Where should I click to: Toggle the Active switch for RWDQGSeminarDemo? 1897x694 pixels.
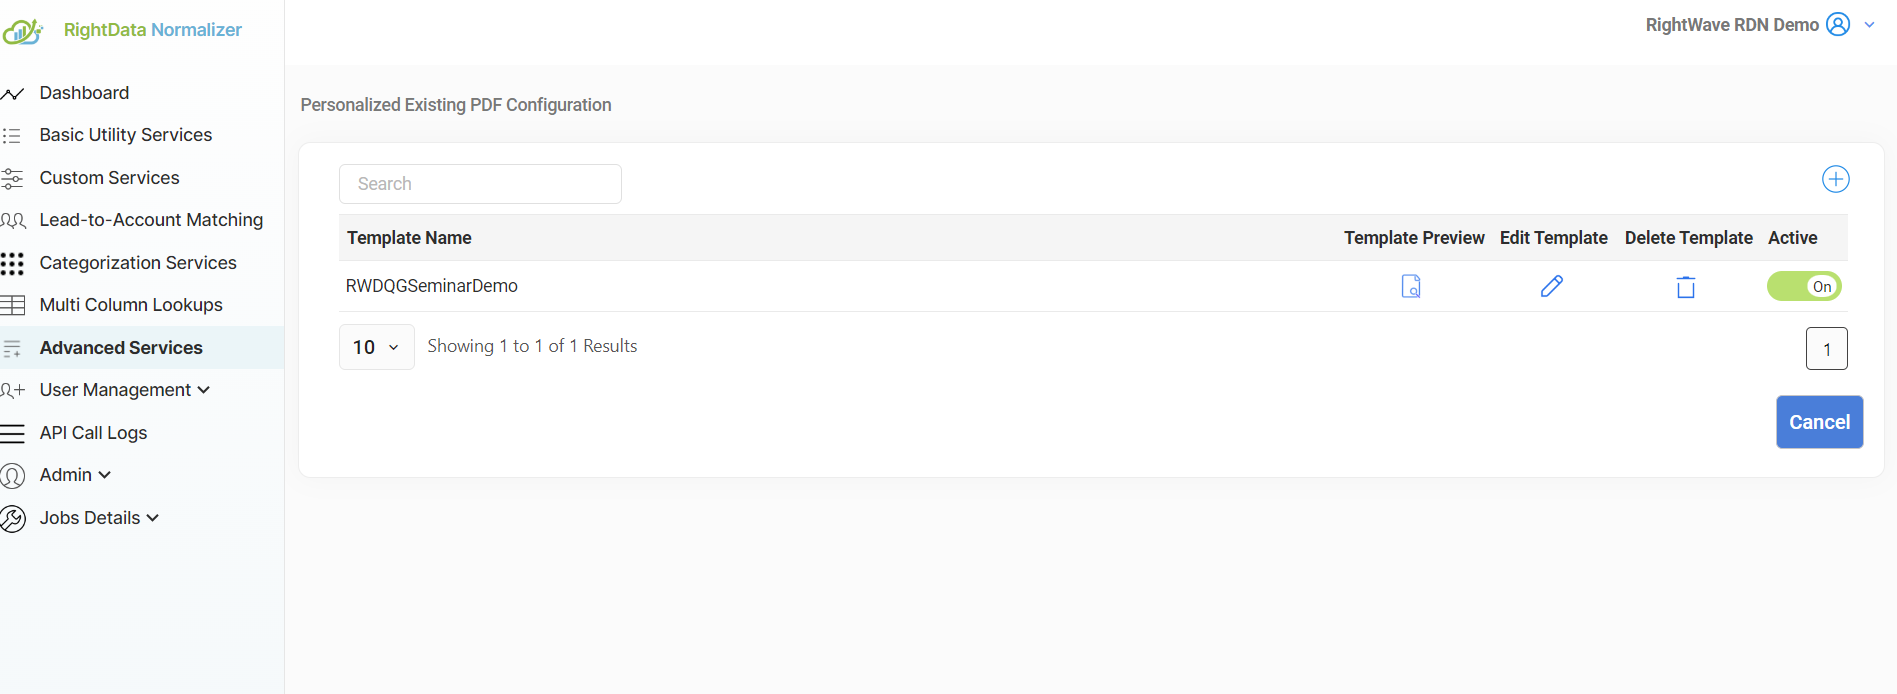click(x=1804, y=286)
